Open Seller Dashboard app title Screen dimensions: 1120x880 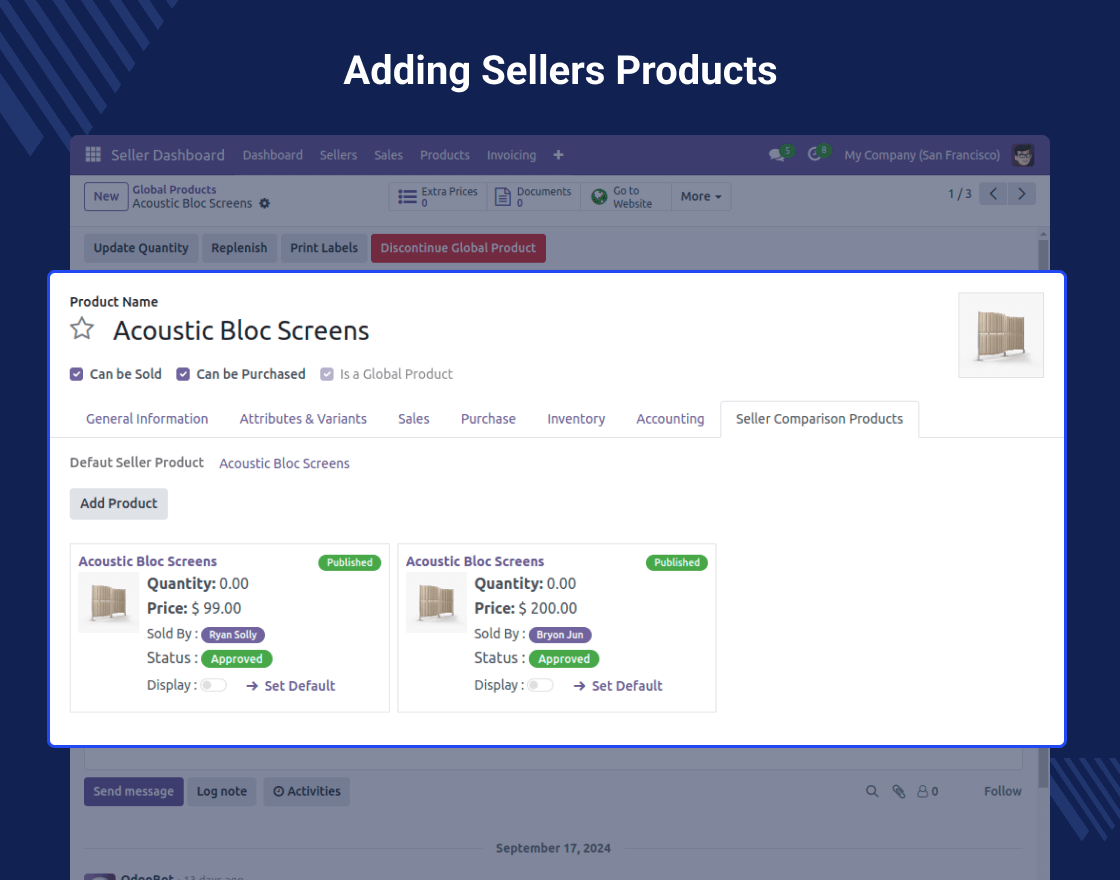click(168, 155)
